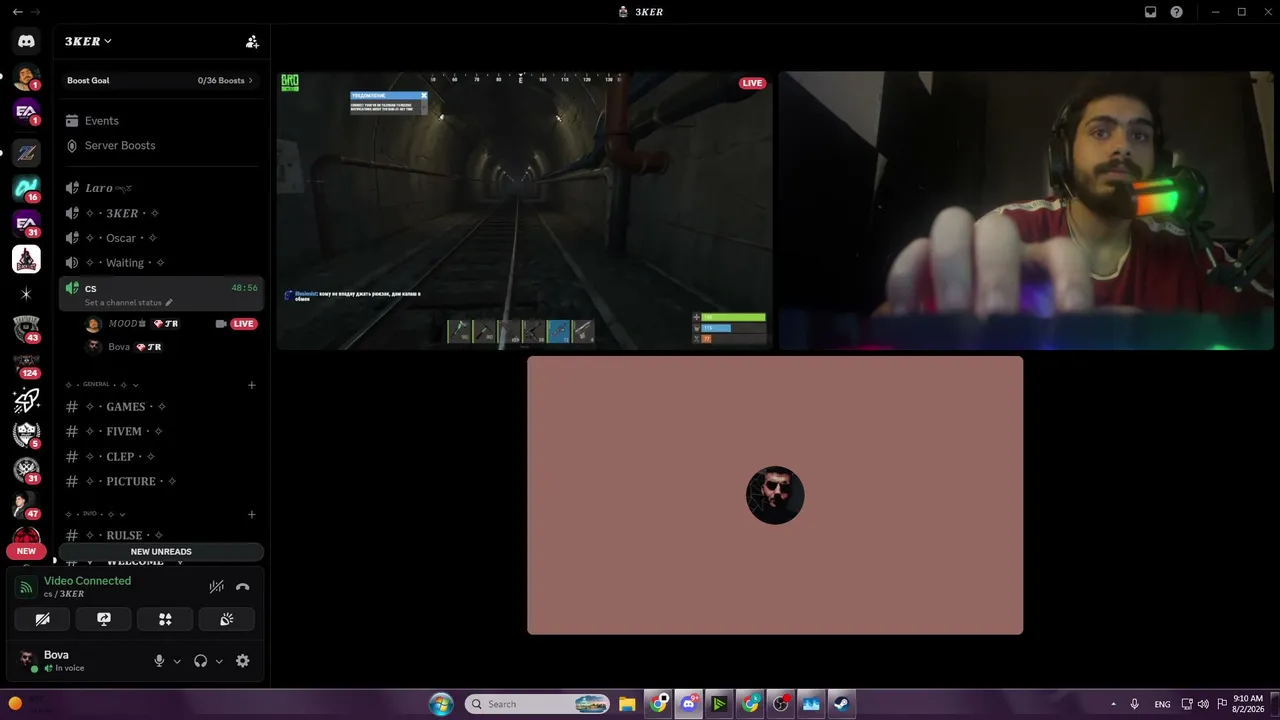Deafen your headphones
This screenshot has height=720, width=1280.
click(x=200, y=661)
